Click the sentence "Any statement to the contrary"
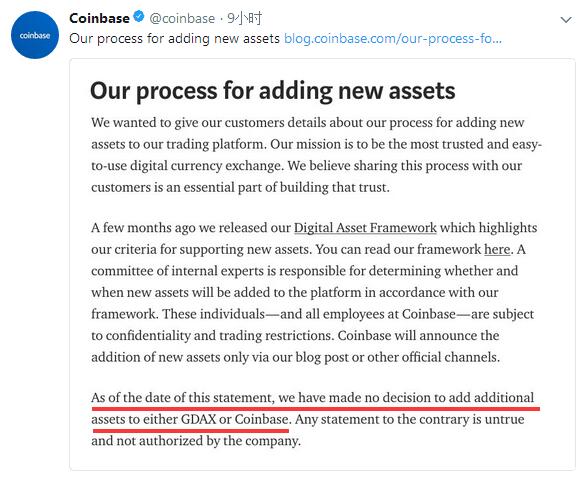The image size is (585, 478). [x=410, y=419]
